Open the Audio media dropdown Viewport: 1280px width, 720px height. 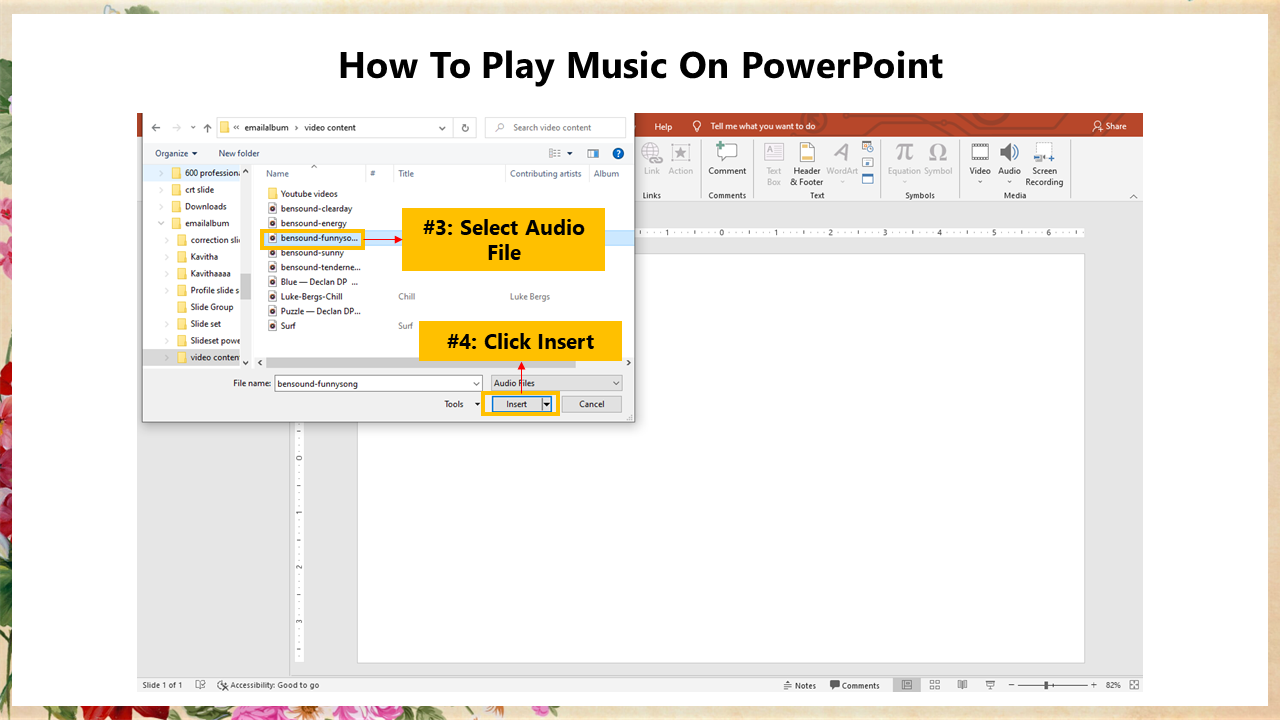pos(1010,164)
